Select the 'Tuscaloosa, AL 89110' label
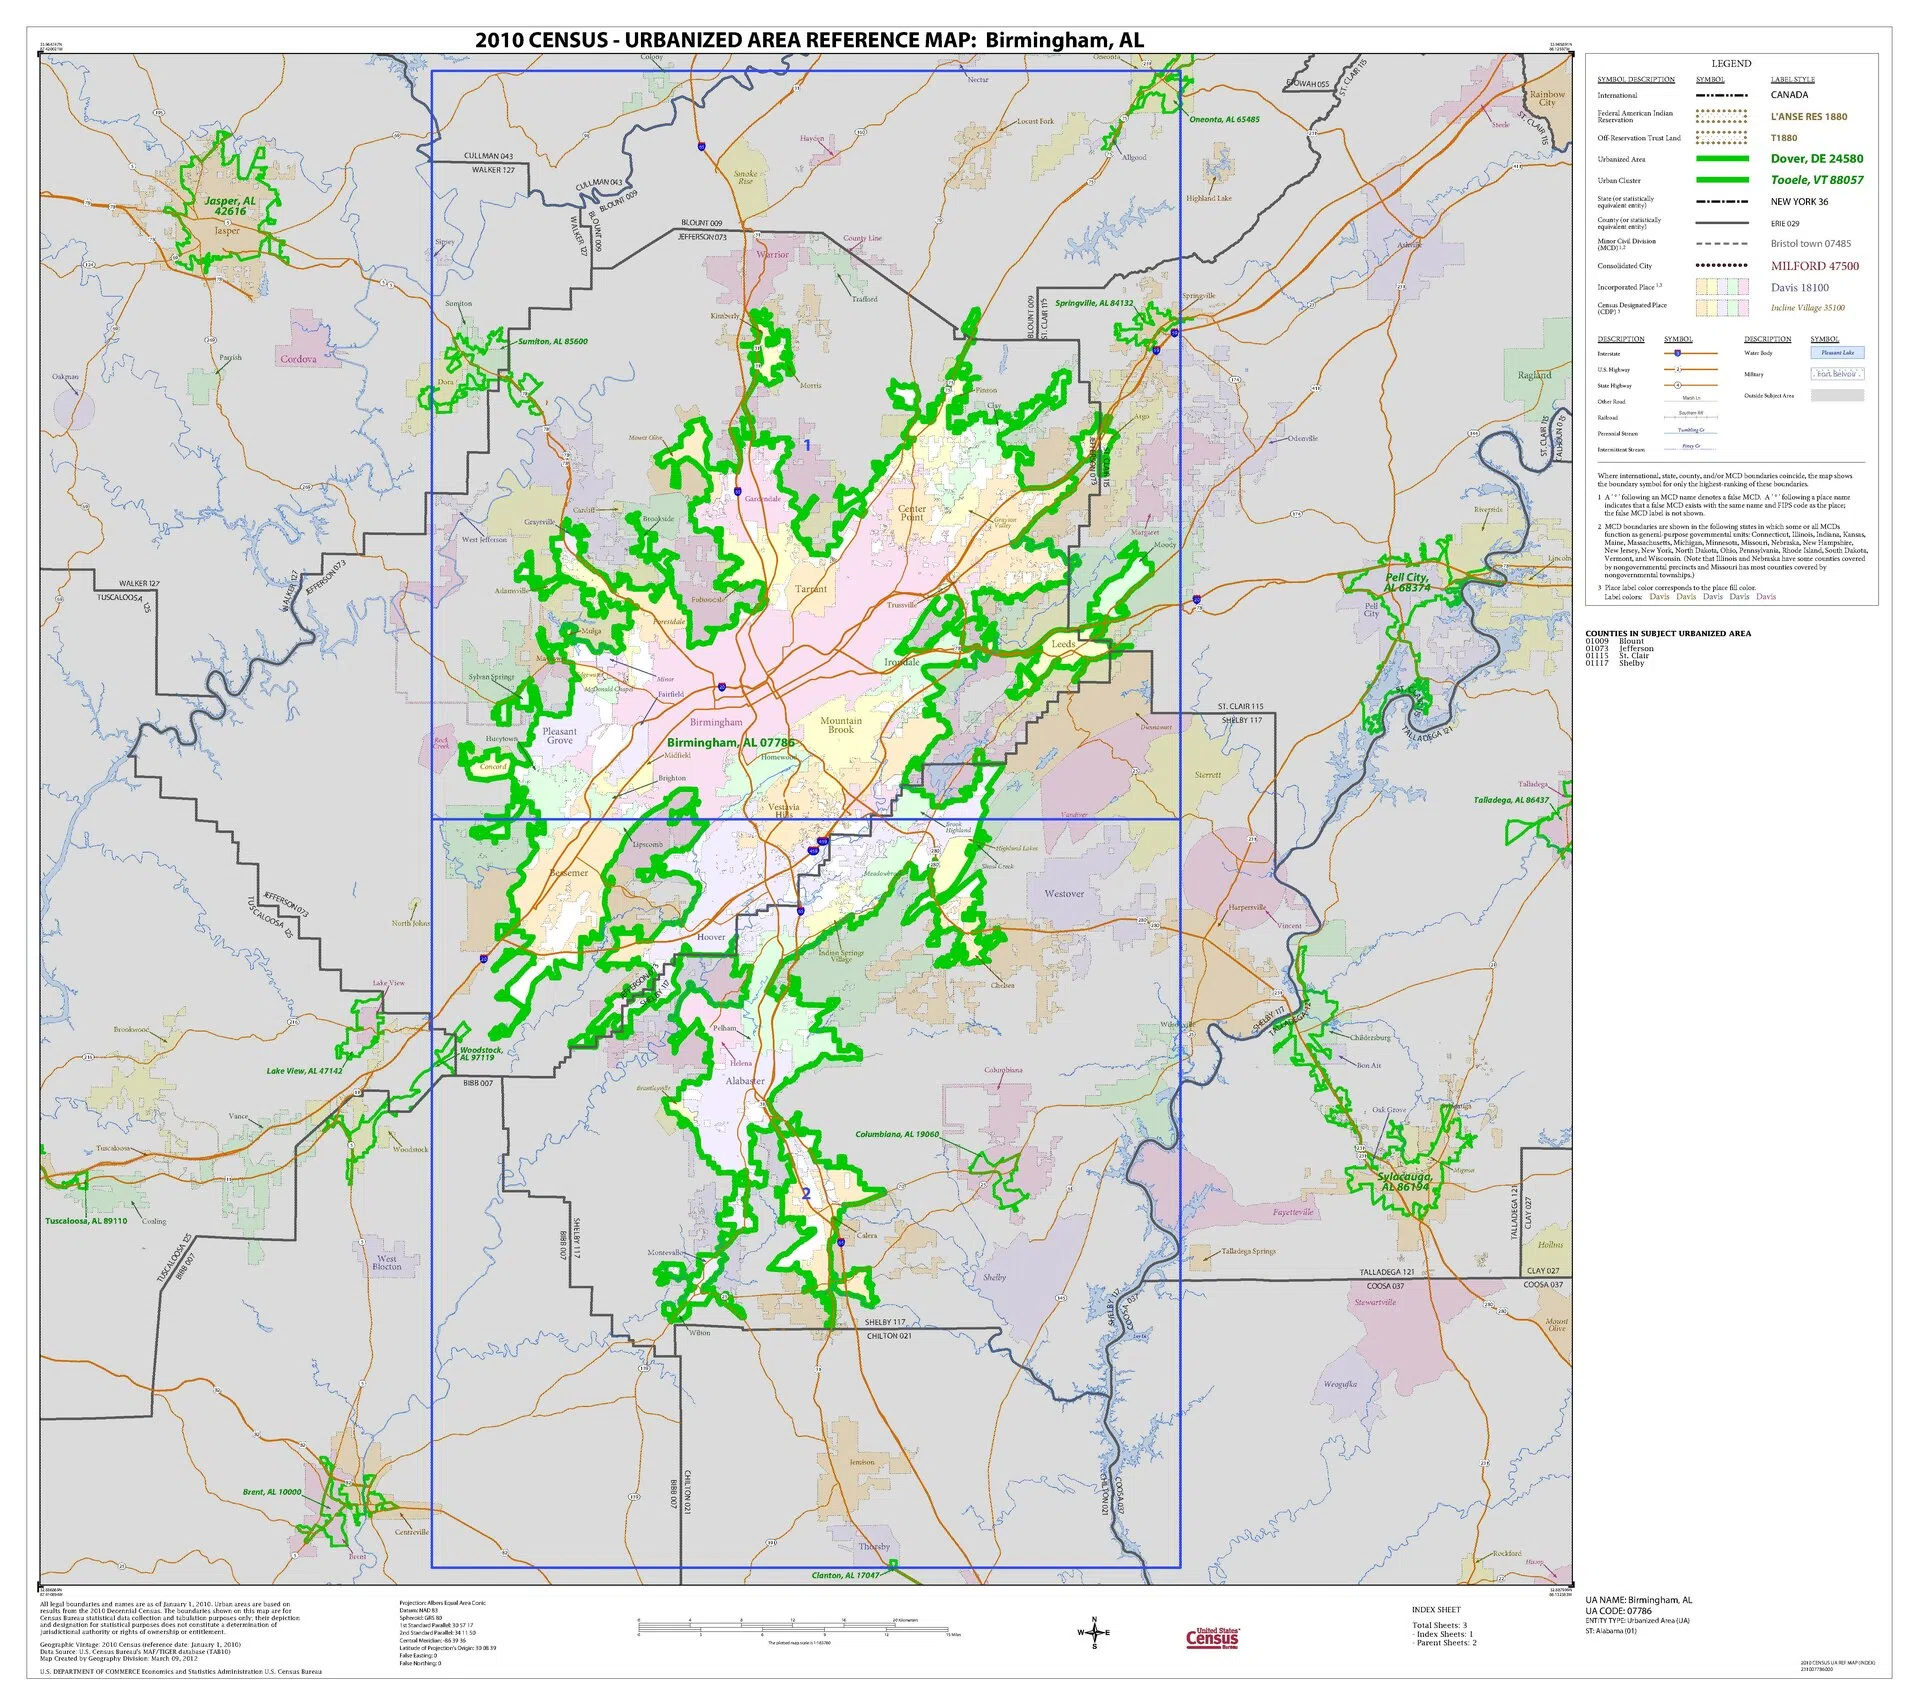The width and height of the screenshot is (1920, 1705). point(86,1221)
